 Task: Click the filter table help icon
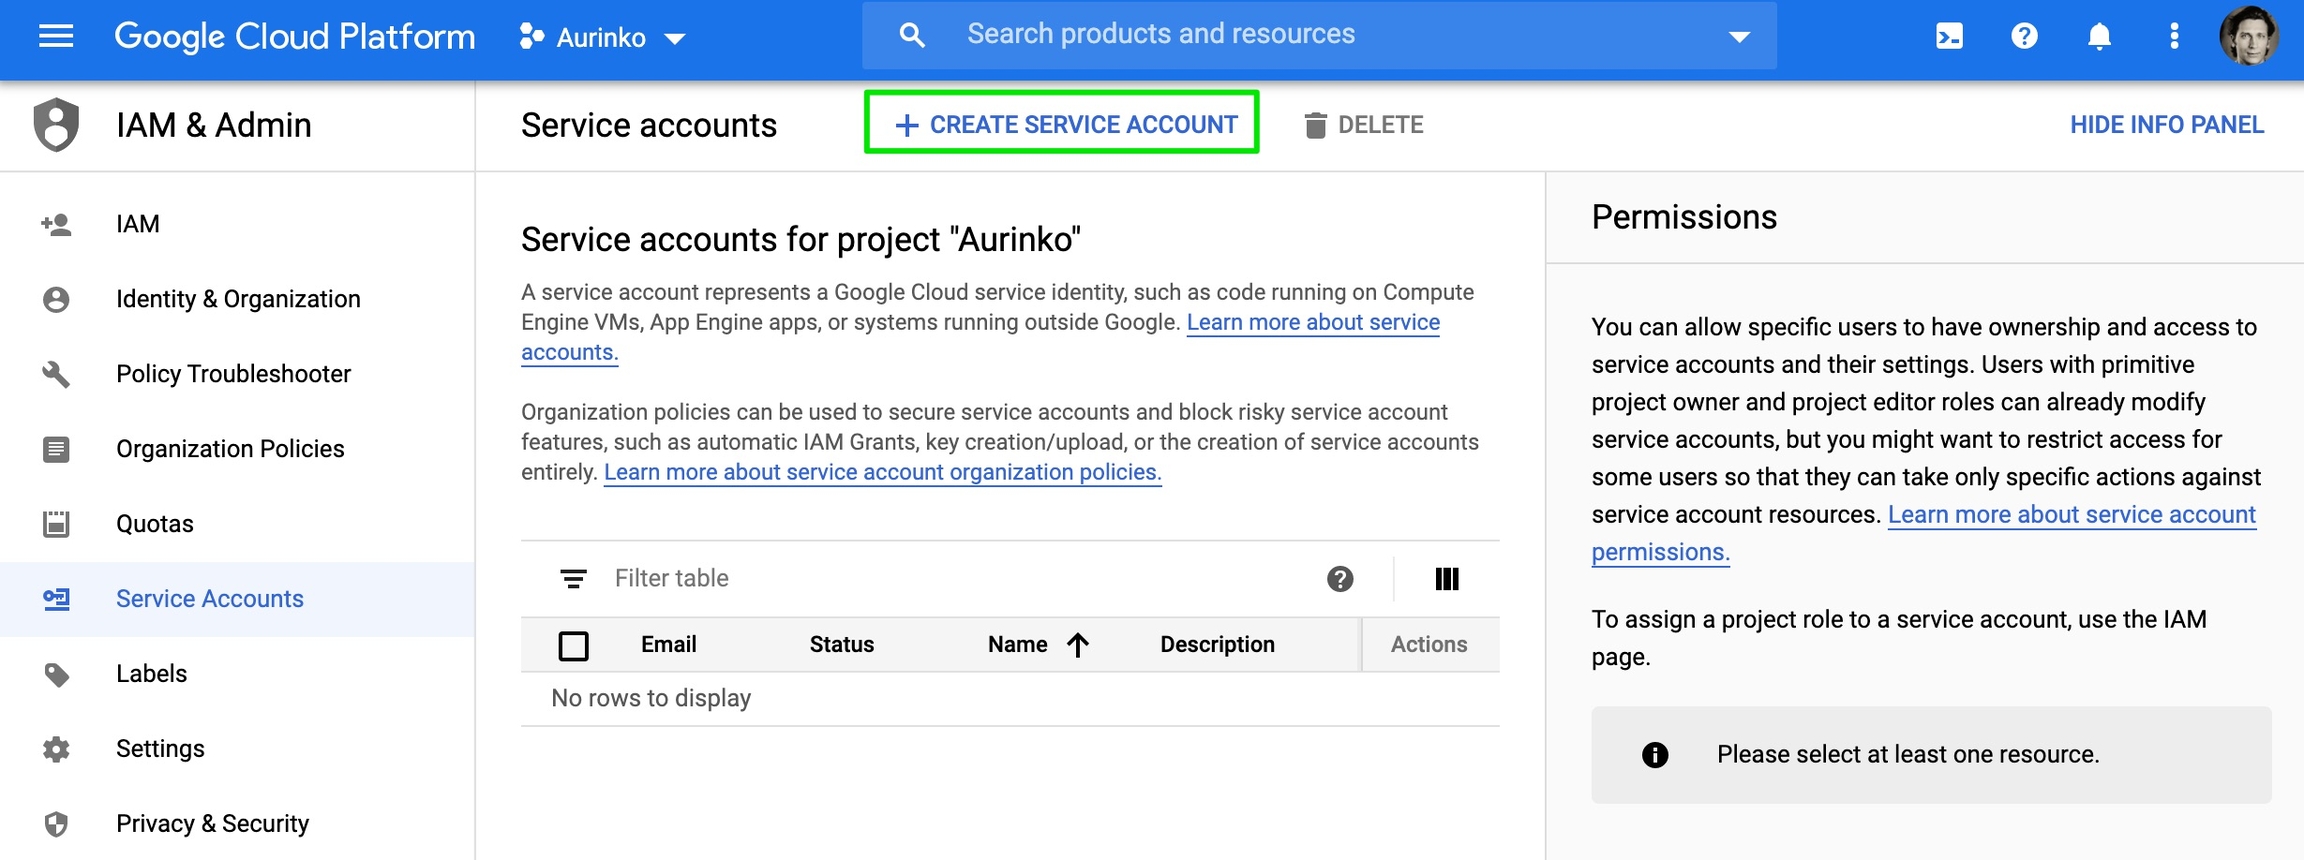1340,579
